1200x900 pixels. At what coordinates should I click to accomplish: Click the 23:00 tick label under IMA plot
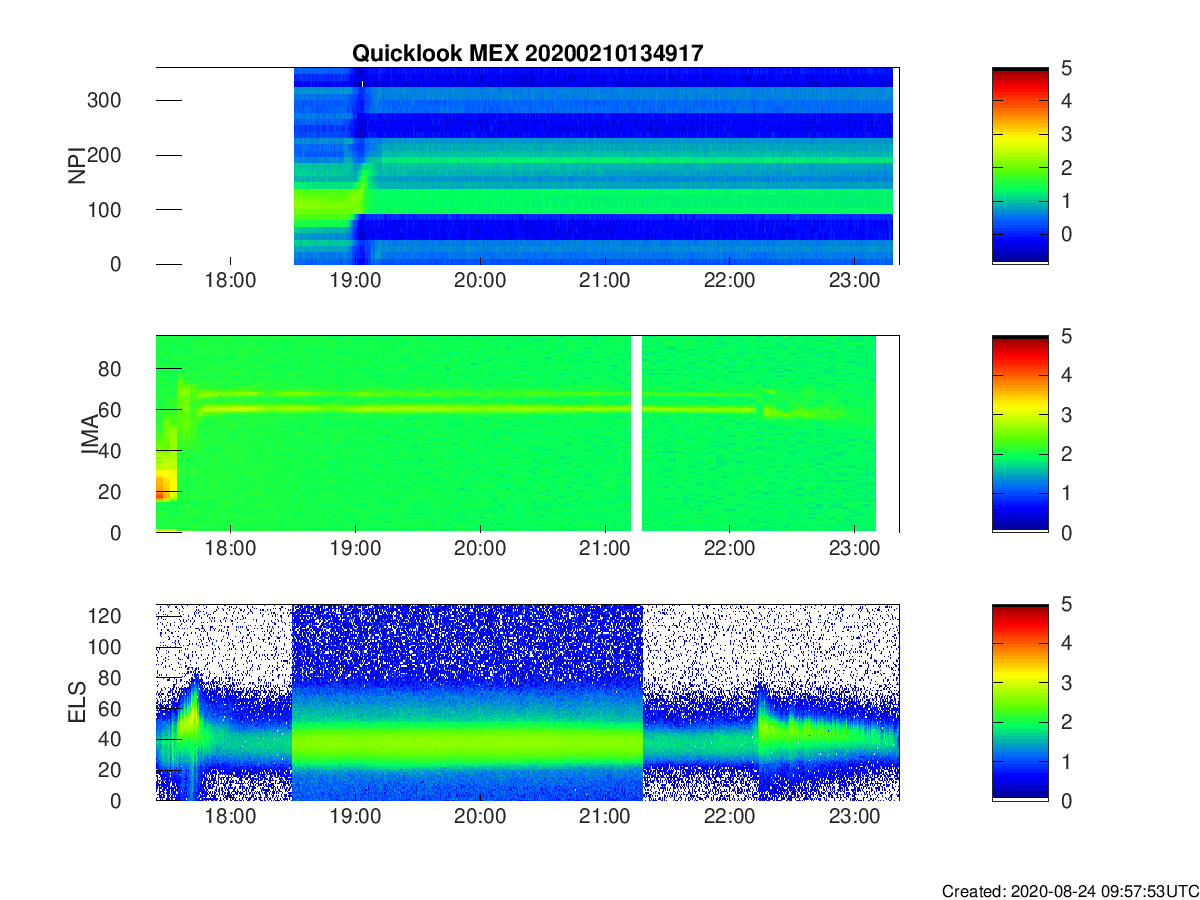coord(853,551)
